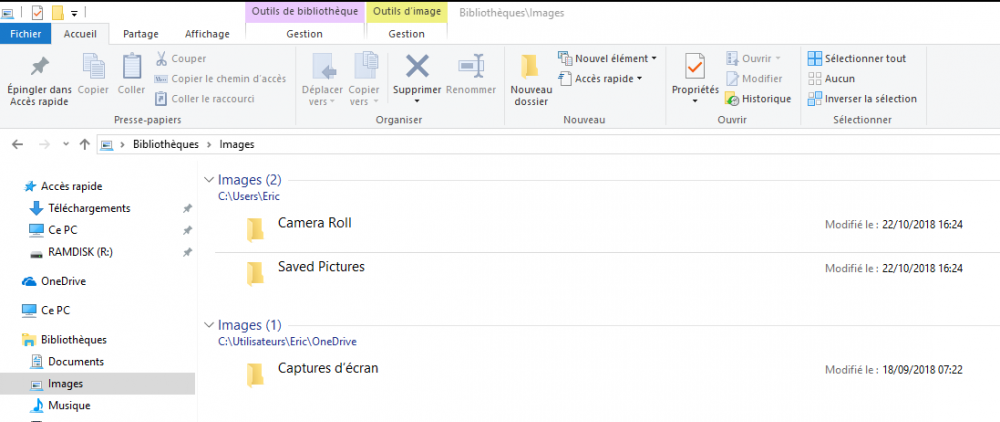Click Épingler dans Accès rapide pin icon

[x=39, y=67]
